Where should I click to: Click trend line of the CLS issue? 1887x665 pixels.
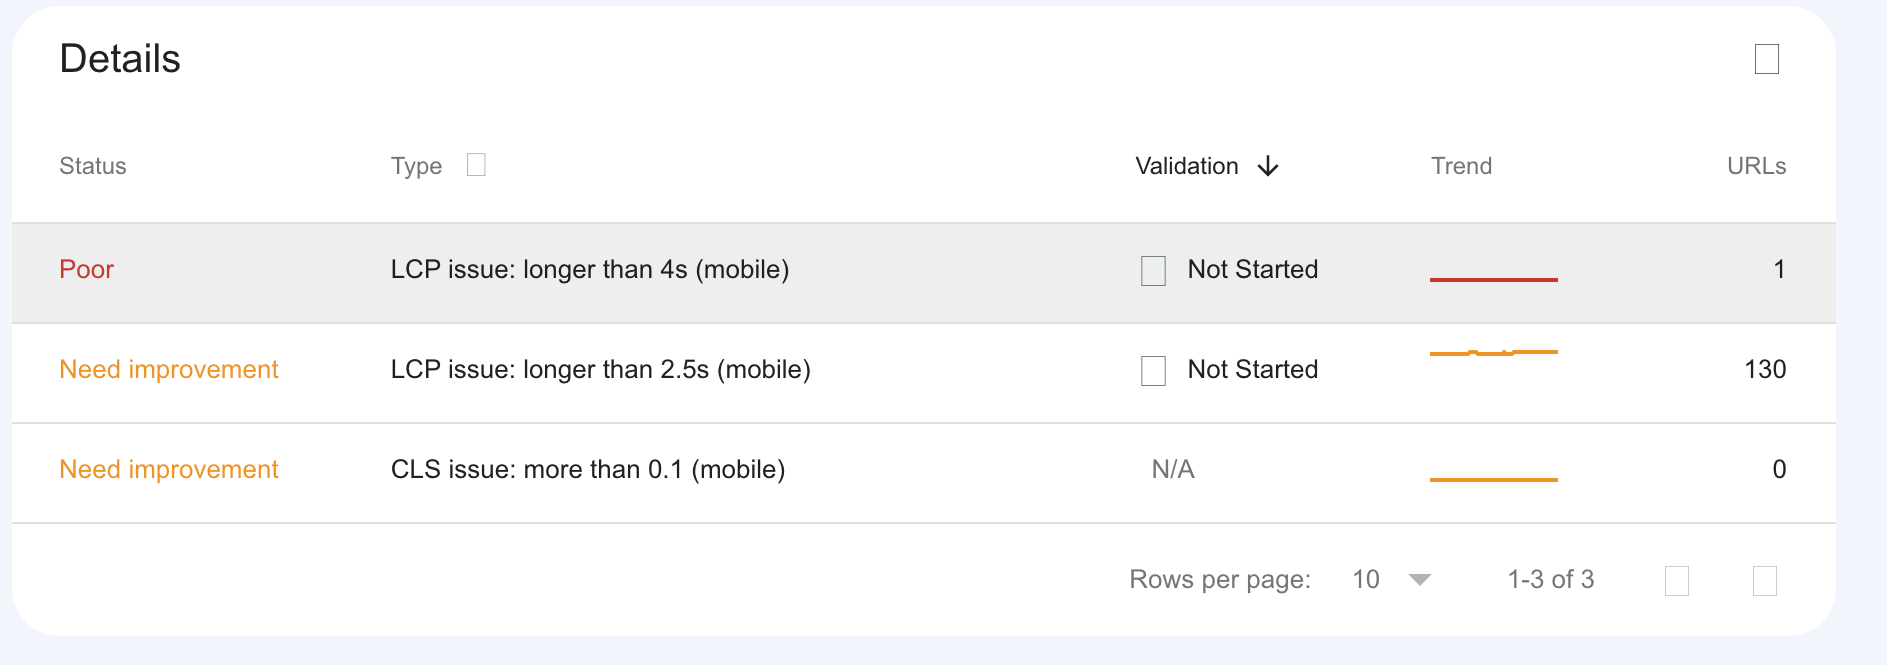[1493, 479]
